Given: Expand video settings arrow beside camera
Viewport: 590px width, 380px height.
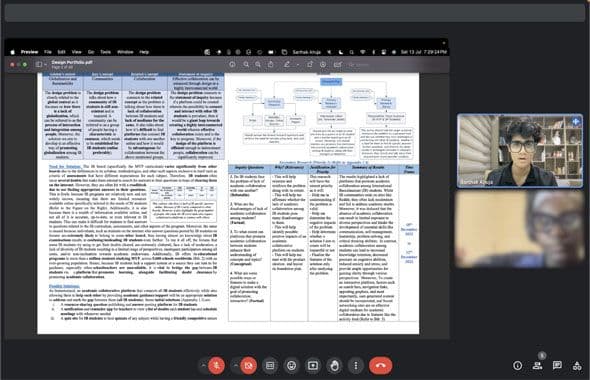Looking at the screenshot, I should tap(235, 365).
